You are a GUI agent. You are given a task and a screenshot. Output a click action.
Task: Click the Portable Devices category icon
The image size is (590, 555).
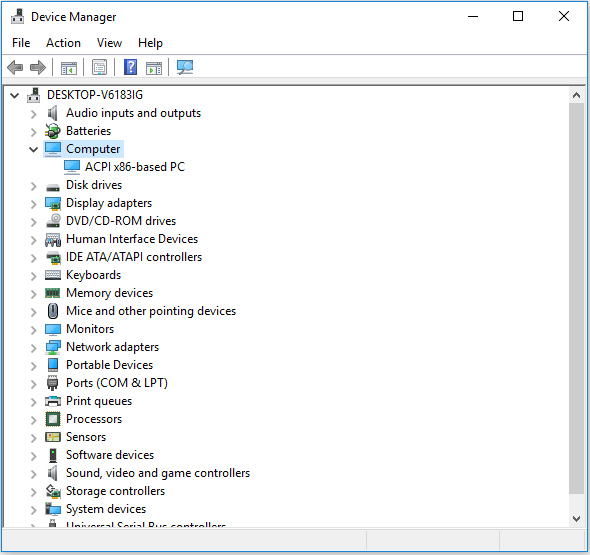point(53,365)
